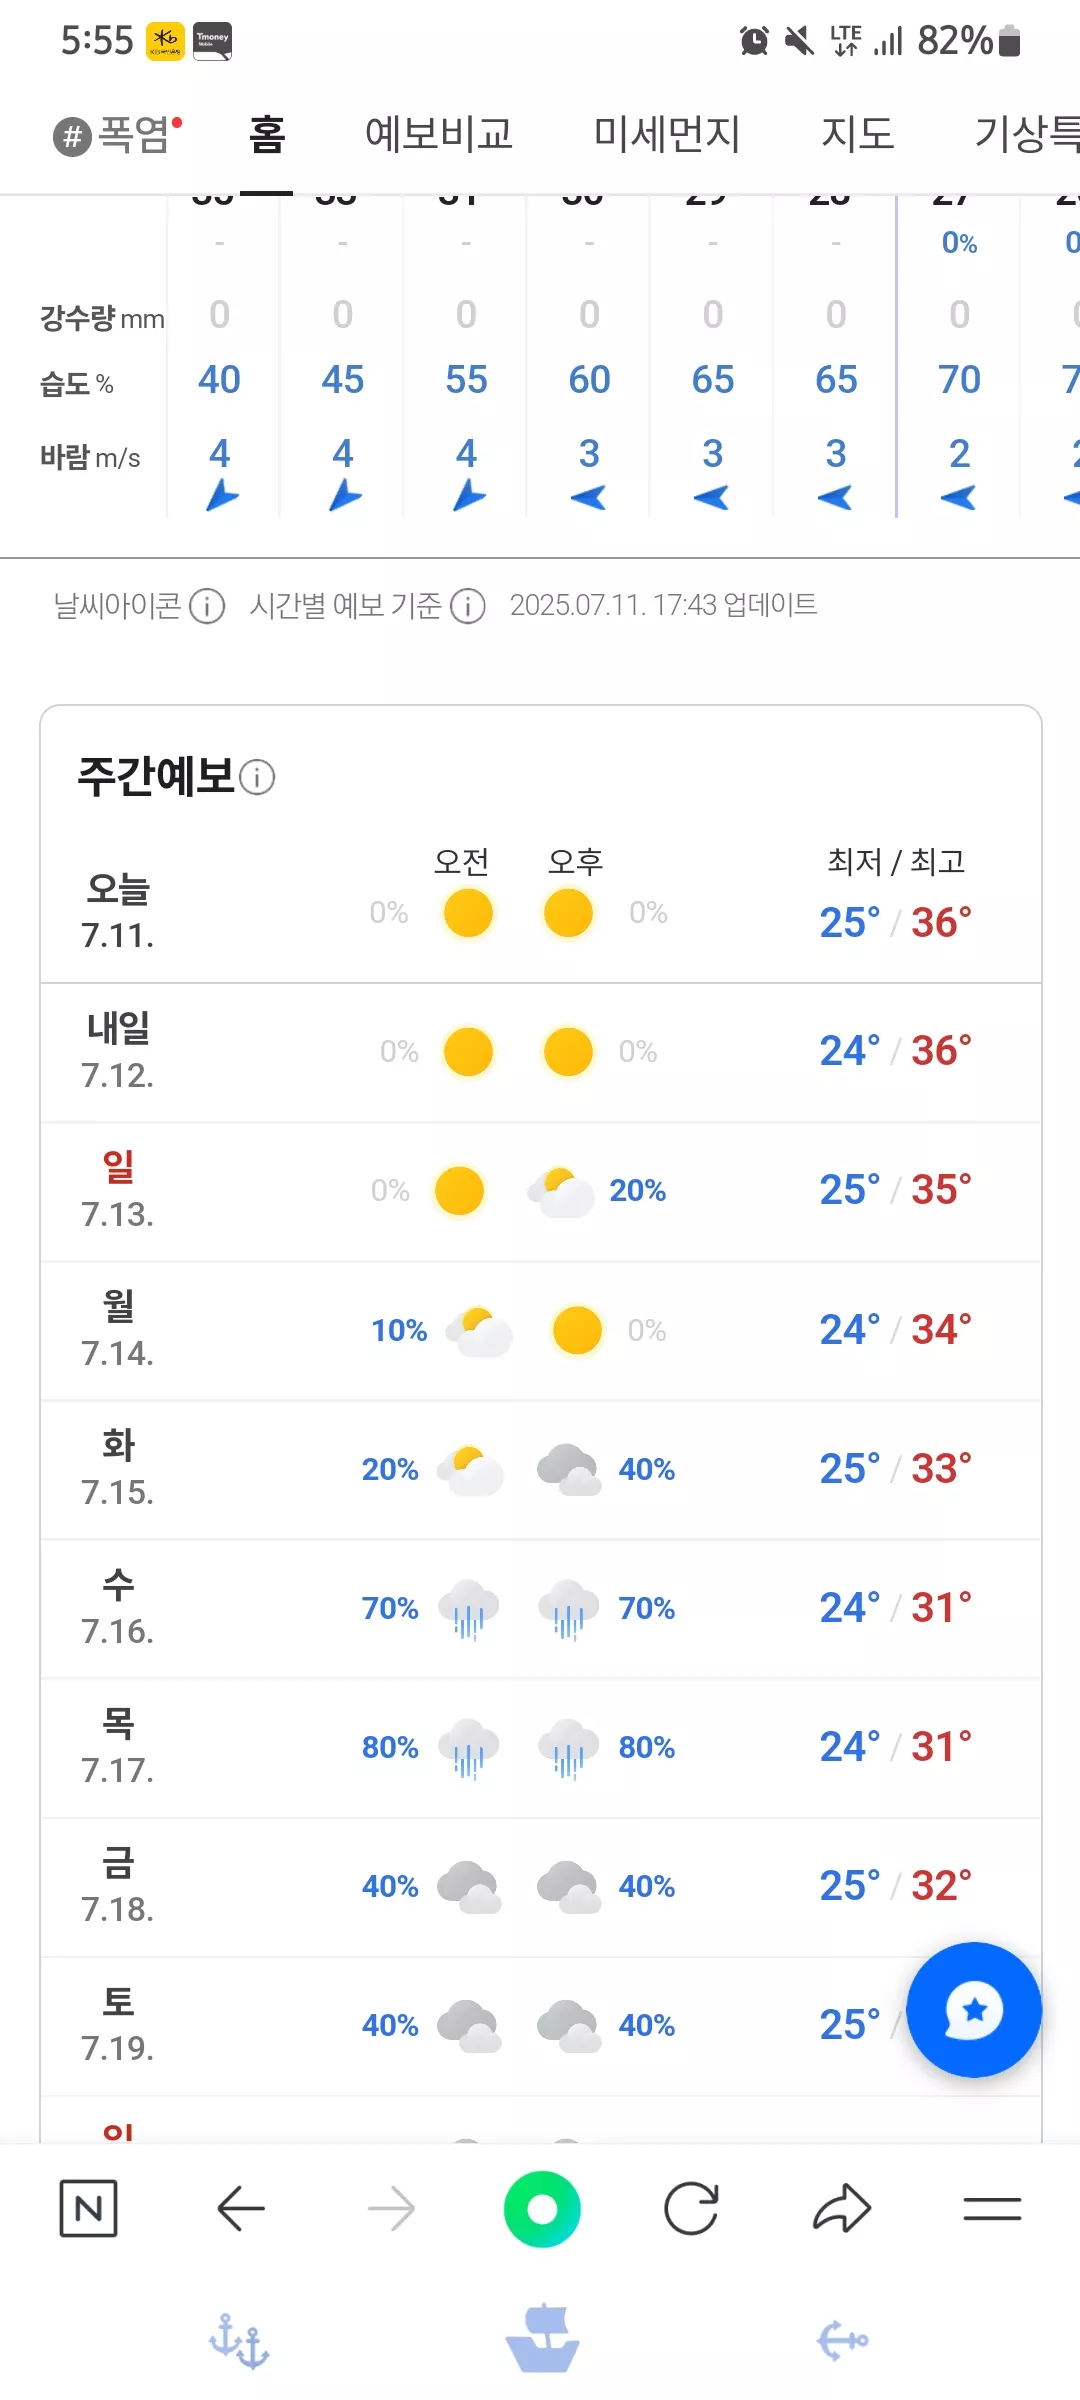Share the page via share arrow icon
1080x2400 pixels.
842,2208
